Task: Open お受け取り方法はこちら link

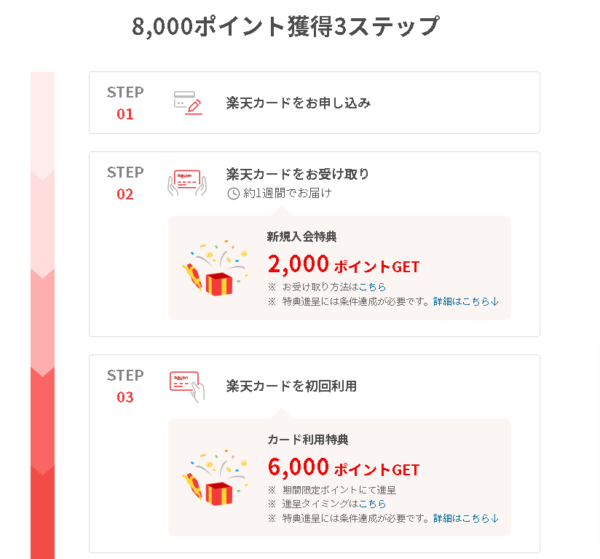Action: 372,287
